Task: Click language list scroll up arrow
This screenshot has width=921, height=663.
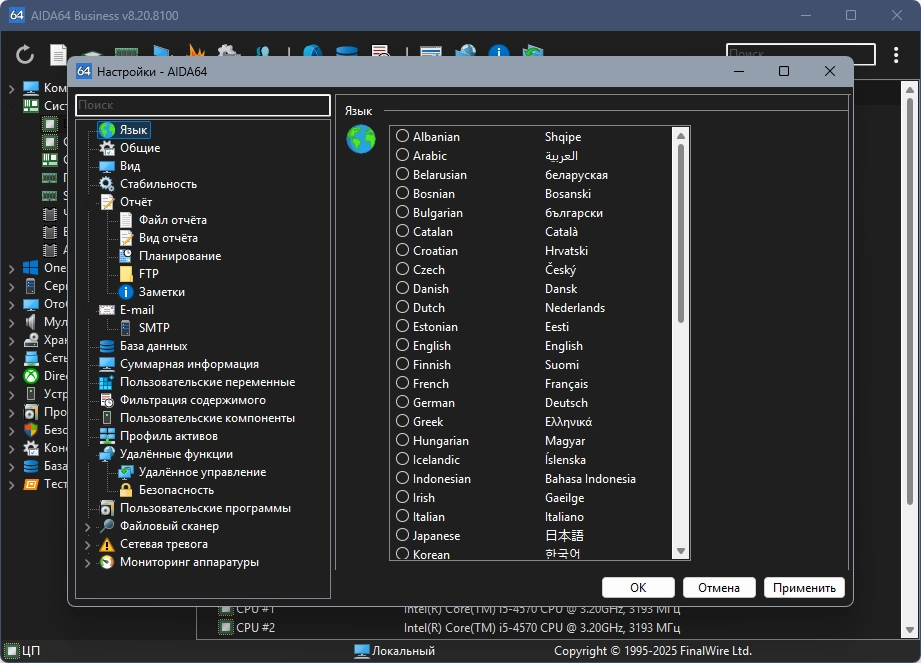Action: click(x=681, y=136)
